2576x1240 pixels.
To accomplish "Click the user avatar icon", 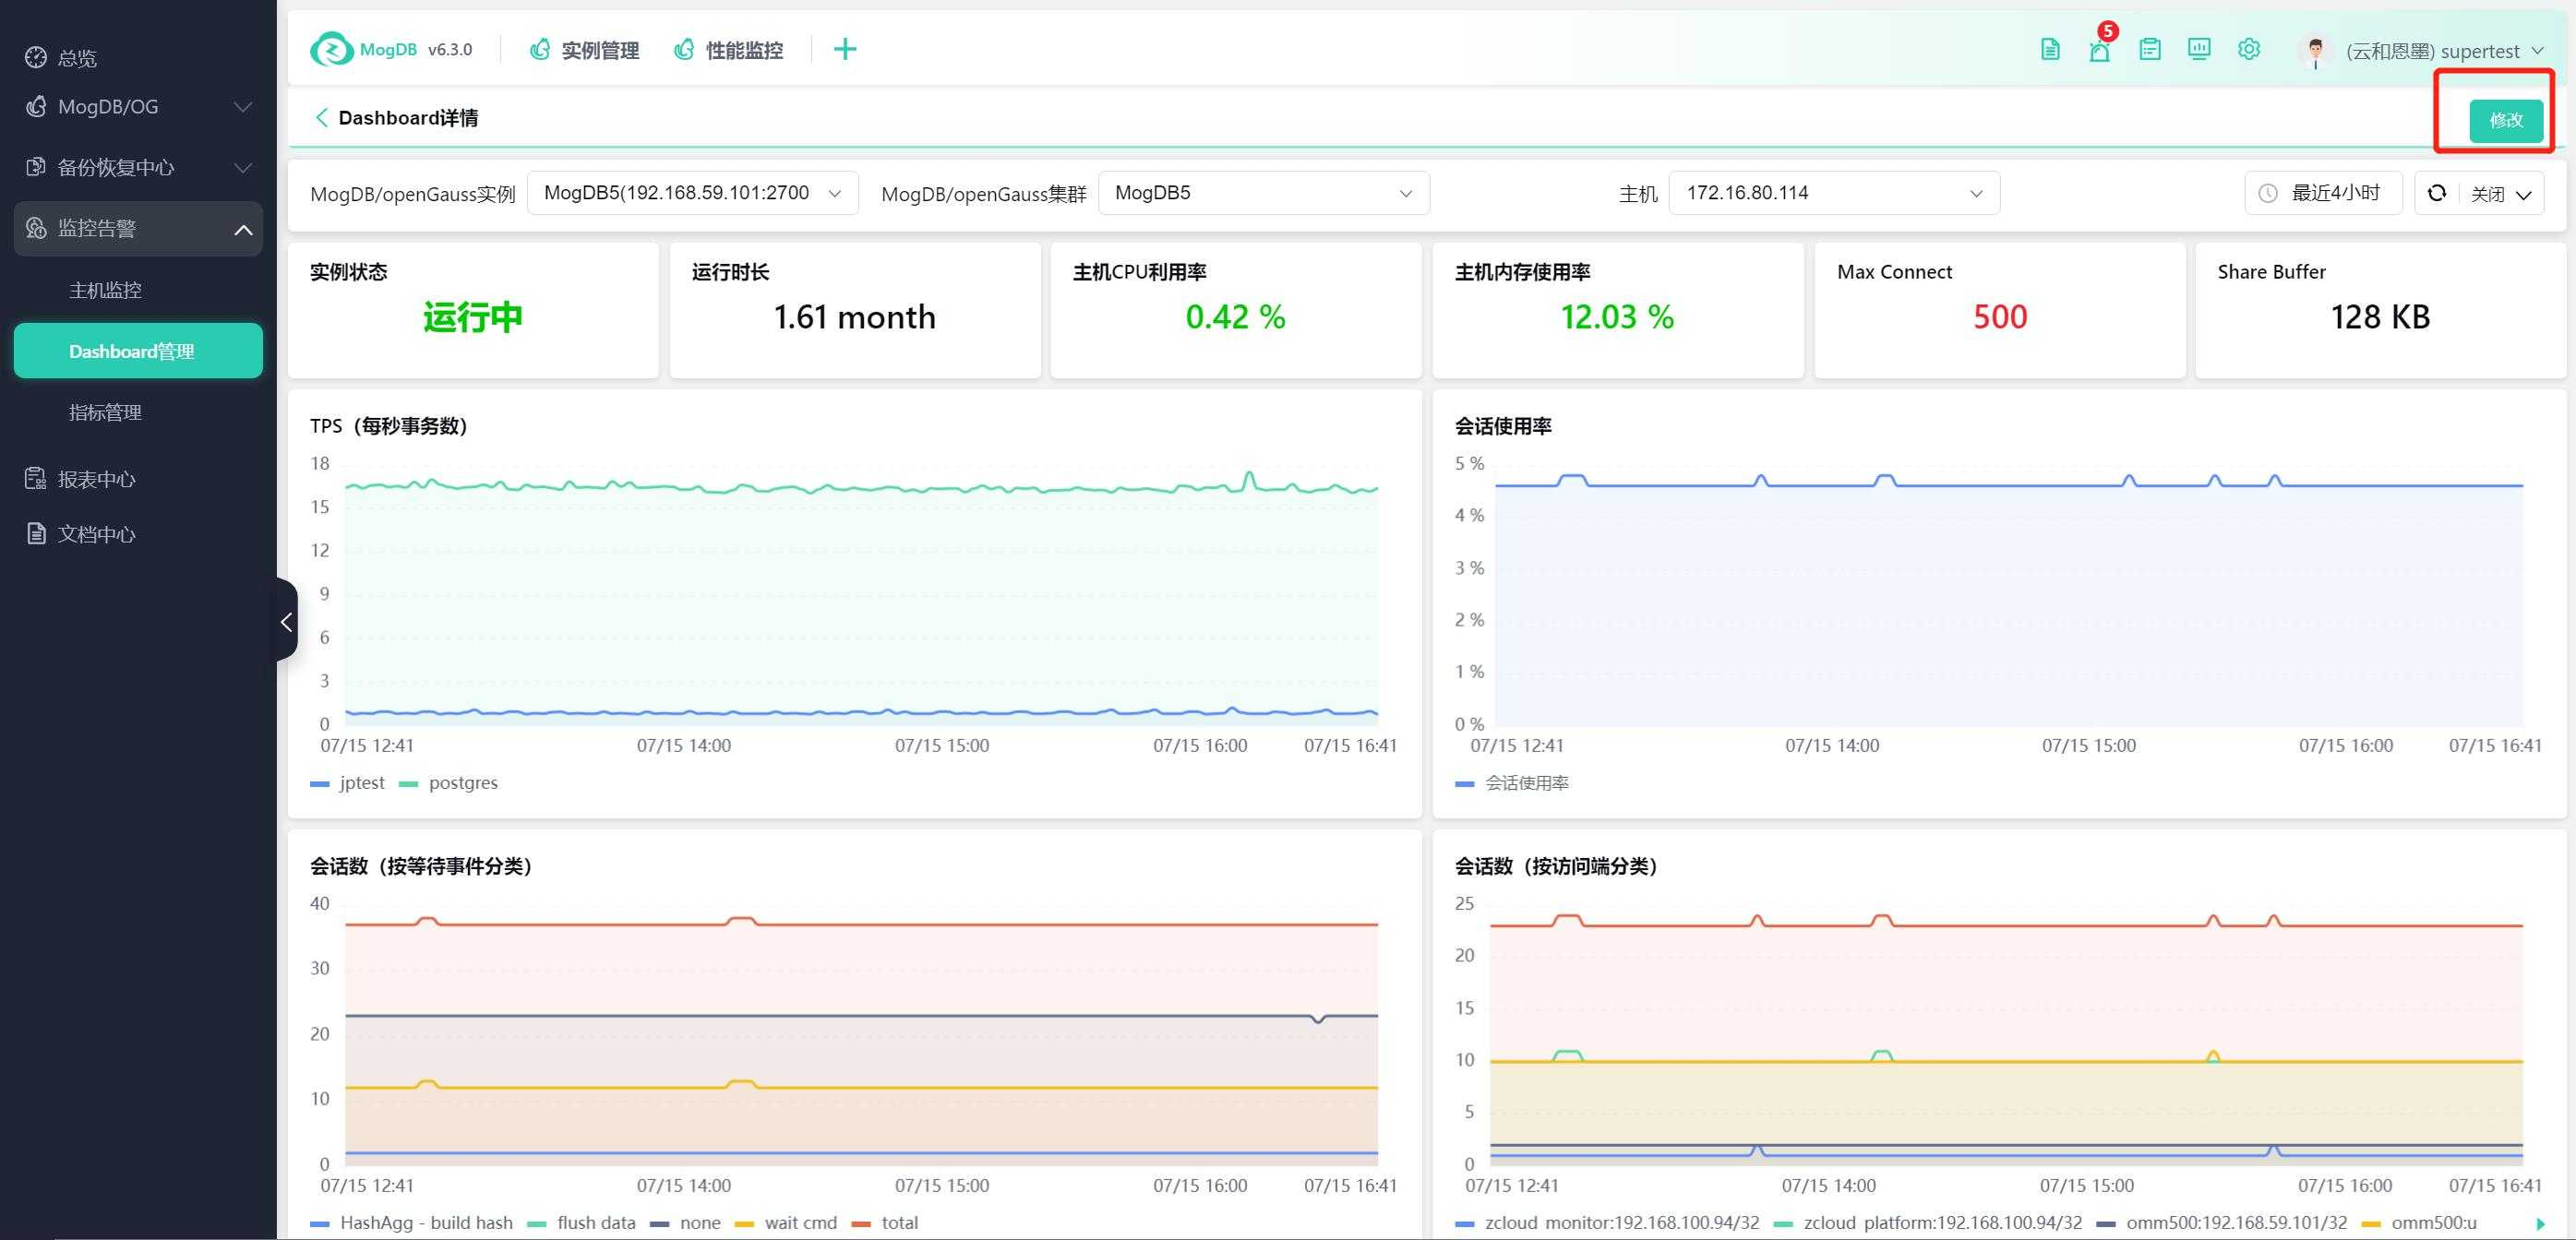I will pos(2316,51).
